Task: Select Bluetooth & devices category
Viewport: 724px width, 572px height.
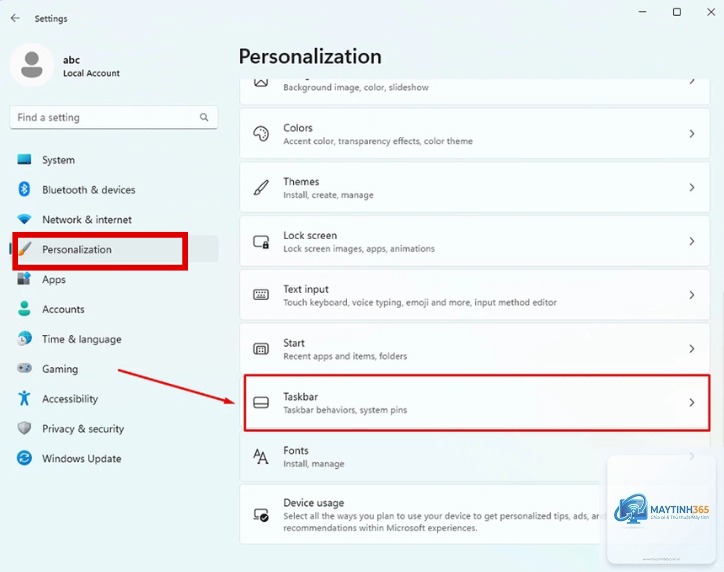Action: tap(114, 190)
